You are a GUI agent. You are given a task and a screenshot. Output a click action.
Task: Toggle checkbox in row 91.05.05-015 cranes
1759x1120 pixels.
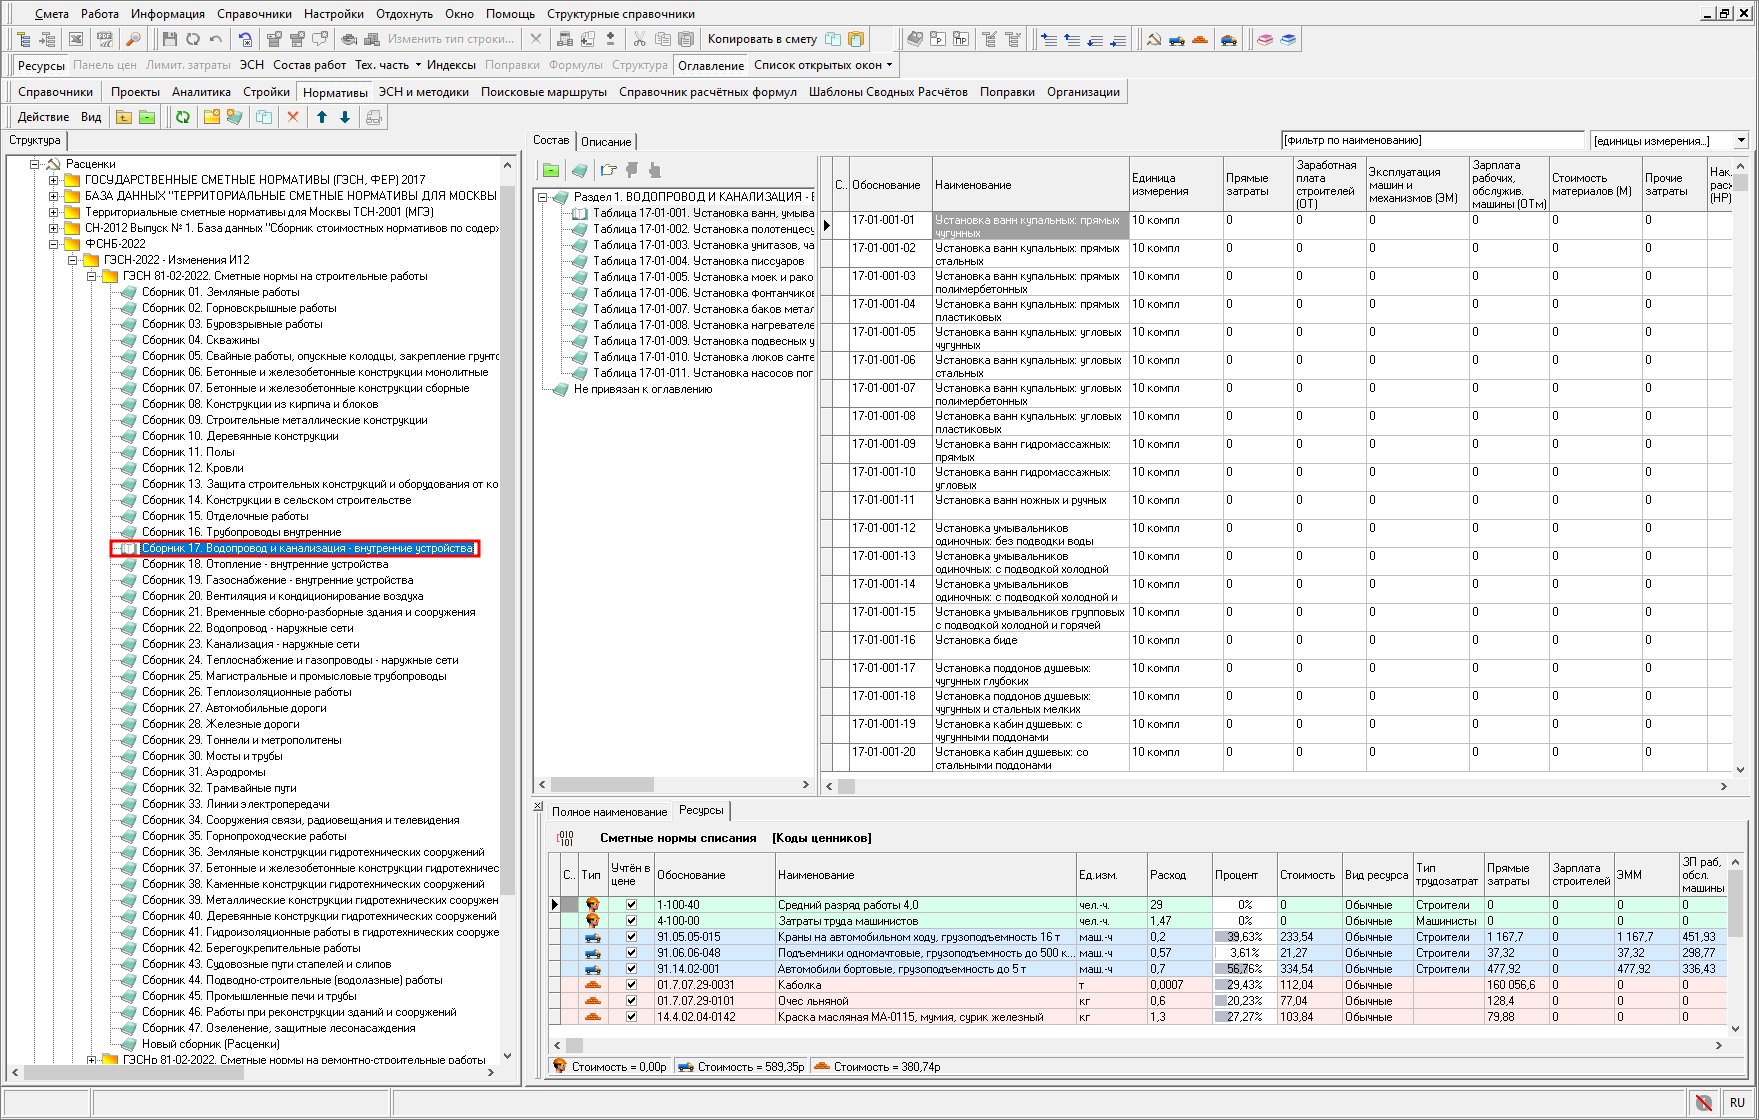[x=631, y=937]
